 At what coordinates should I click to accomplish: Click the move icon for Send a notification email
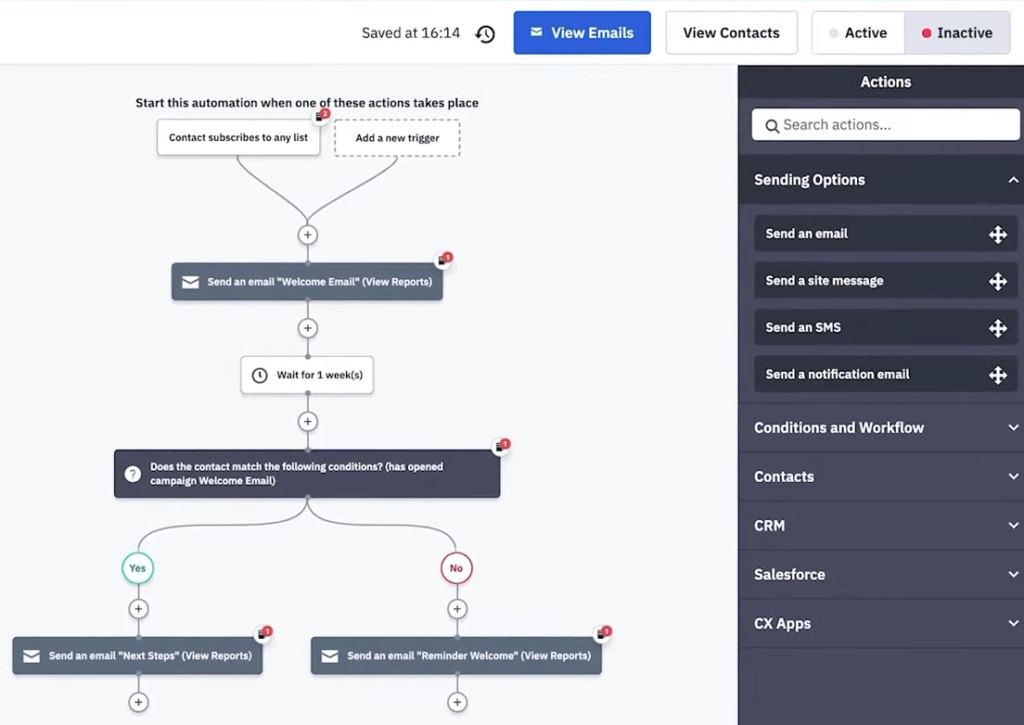[x=997, y=375]
